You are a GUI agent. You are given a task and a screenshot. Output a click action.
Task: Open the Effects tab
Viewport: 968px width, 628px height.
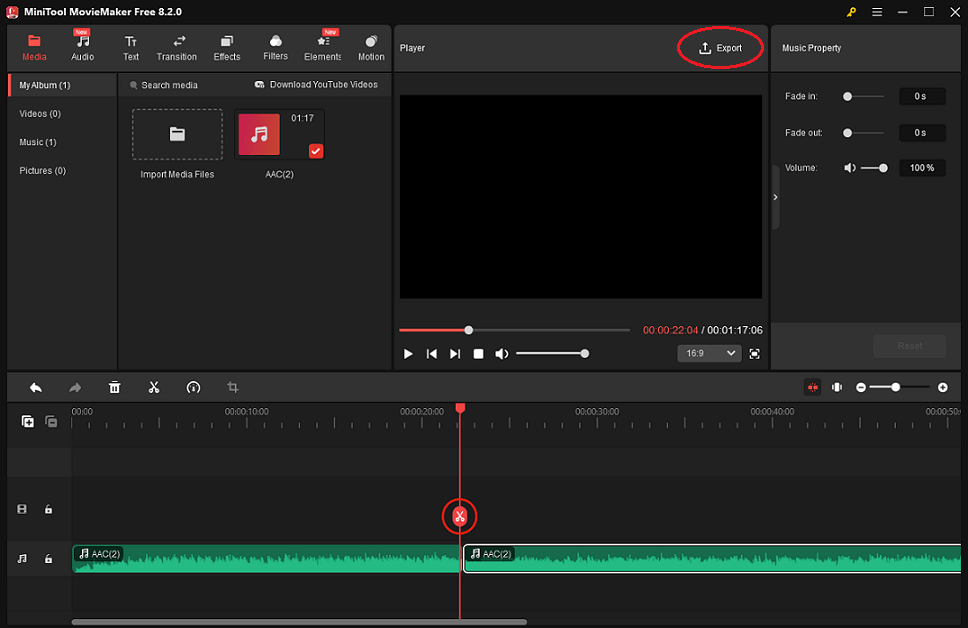[x=227, y=48]
